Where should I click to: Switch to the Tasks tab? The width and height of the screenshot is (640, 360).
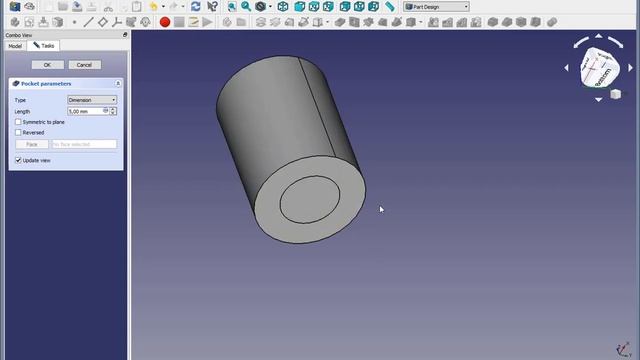44,45
